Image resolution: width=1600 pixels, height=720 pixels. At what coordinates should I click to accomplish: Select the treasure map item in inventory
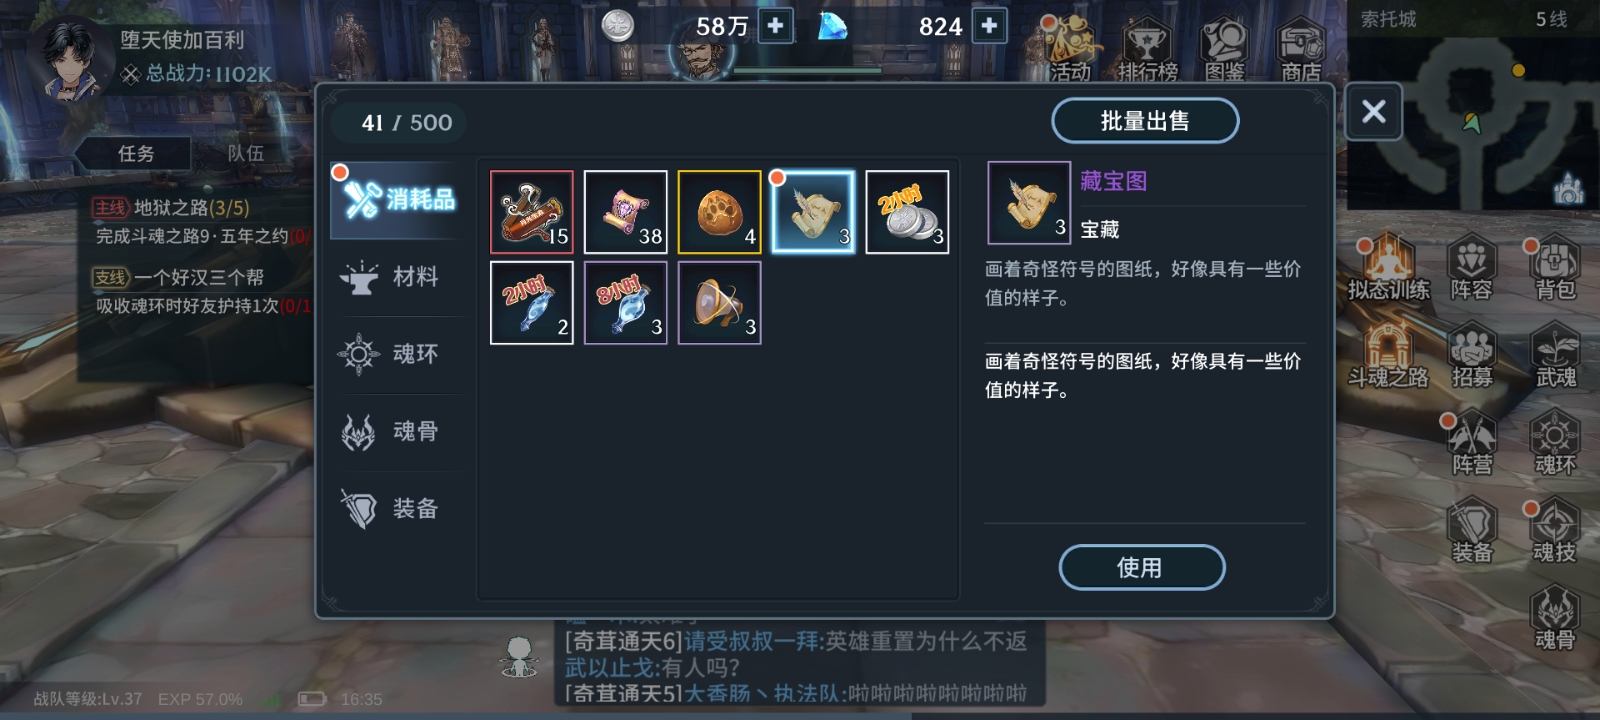tap(813, 212)
